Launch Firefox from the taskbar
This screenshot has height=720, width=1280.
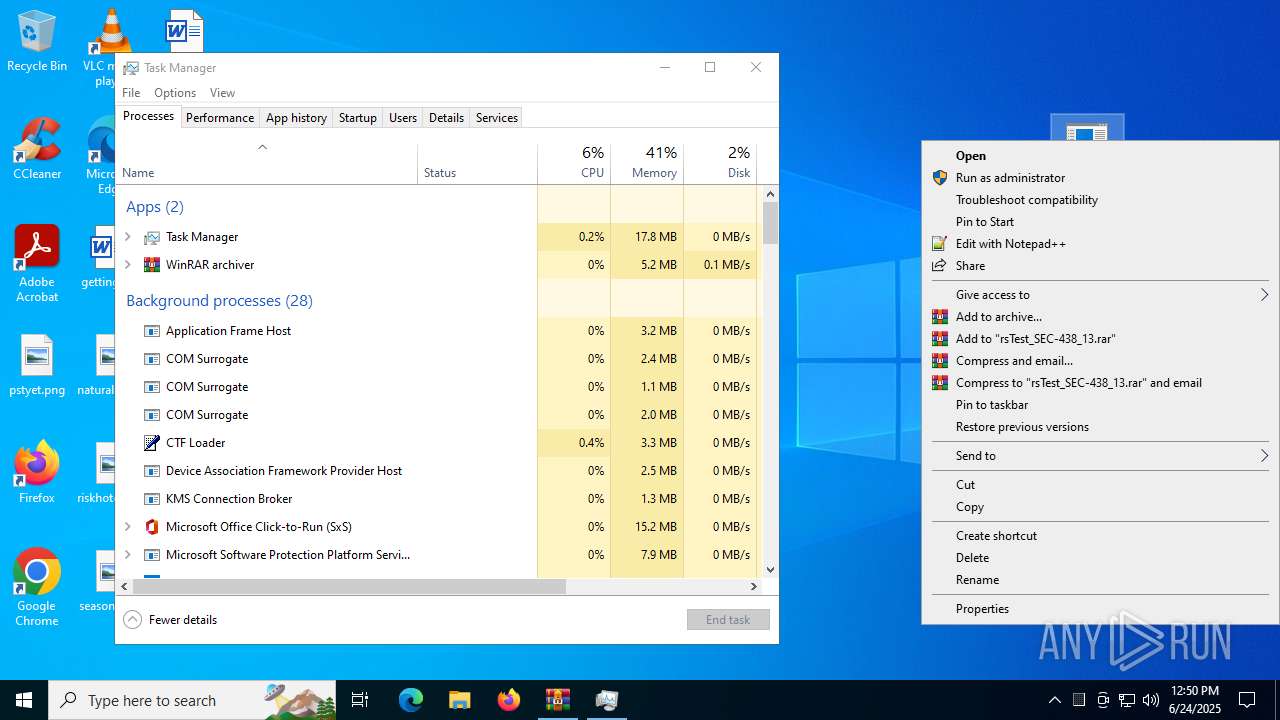click(x=508, y=700)
